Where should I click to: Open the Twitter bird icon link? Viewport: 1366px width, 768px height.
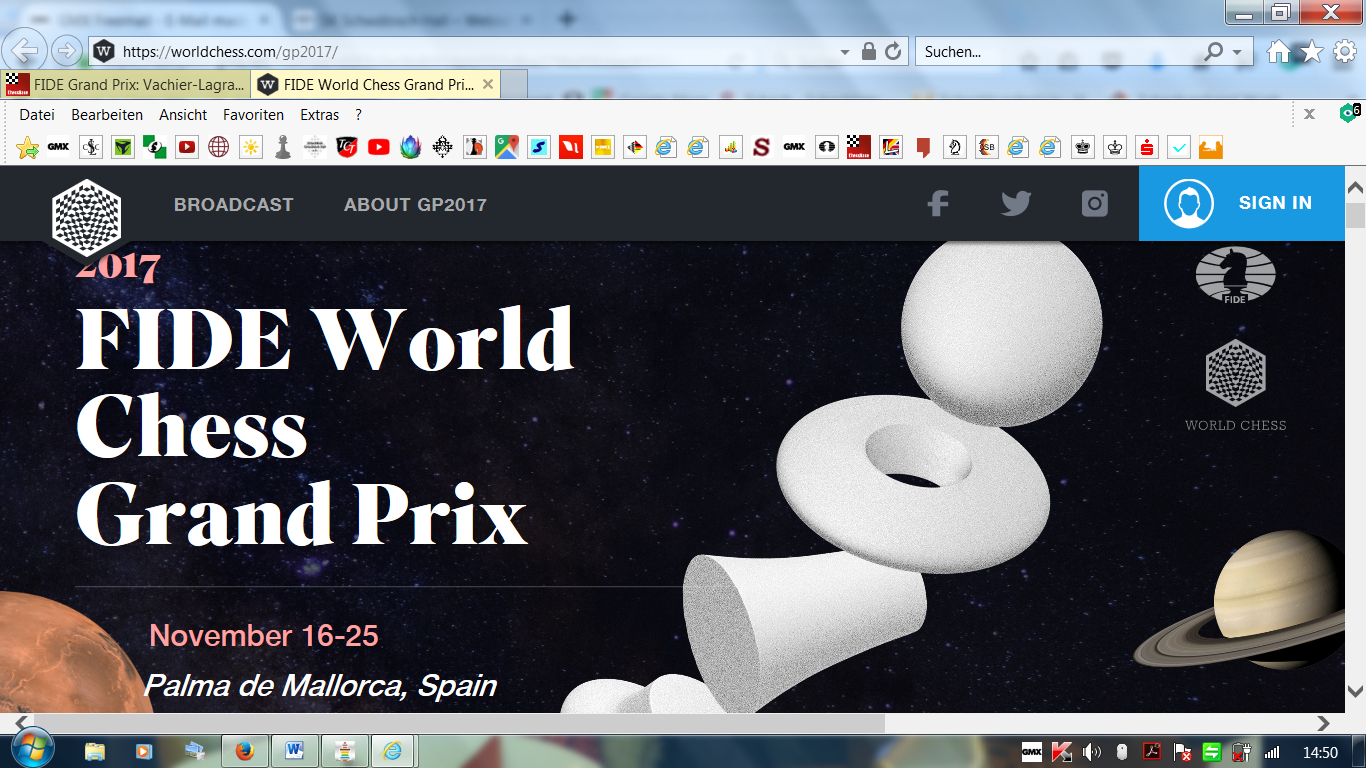[x=1016, y=204]
